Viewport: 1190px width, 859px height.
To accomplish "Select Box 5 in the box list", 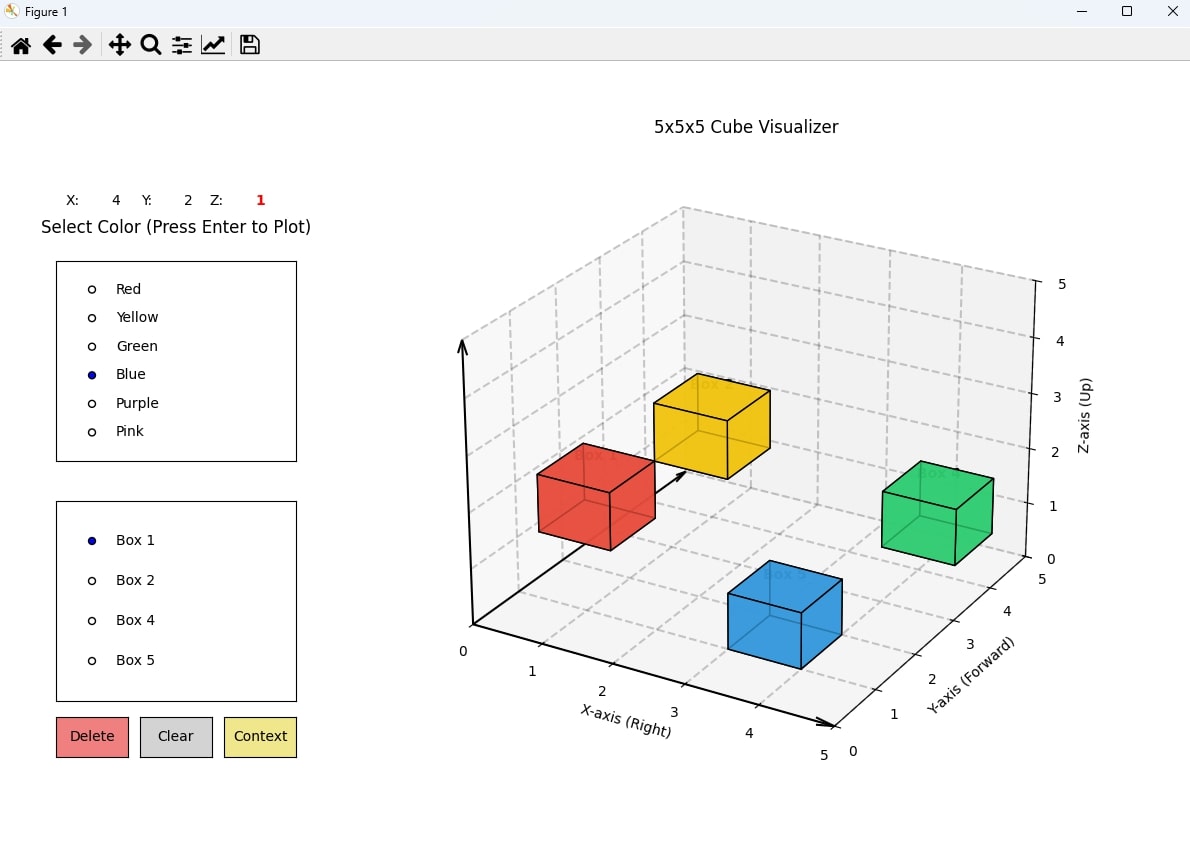I will point(92,661).
